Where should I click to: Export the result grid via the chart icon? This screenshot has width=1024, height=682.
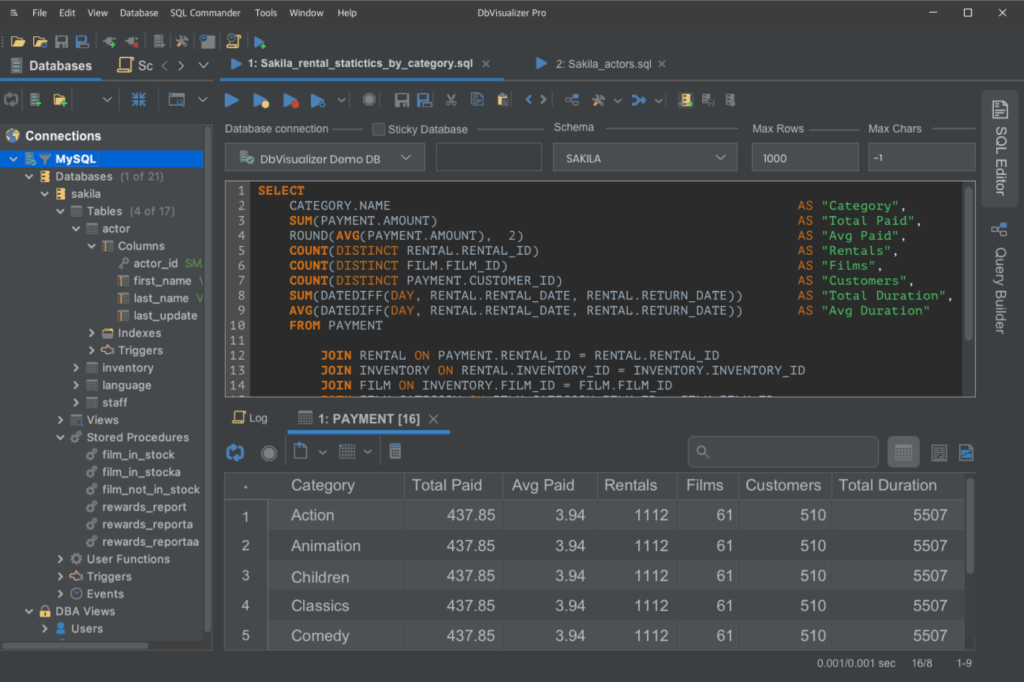[966, 452]
